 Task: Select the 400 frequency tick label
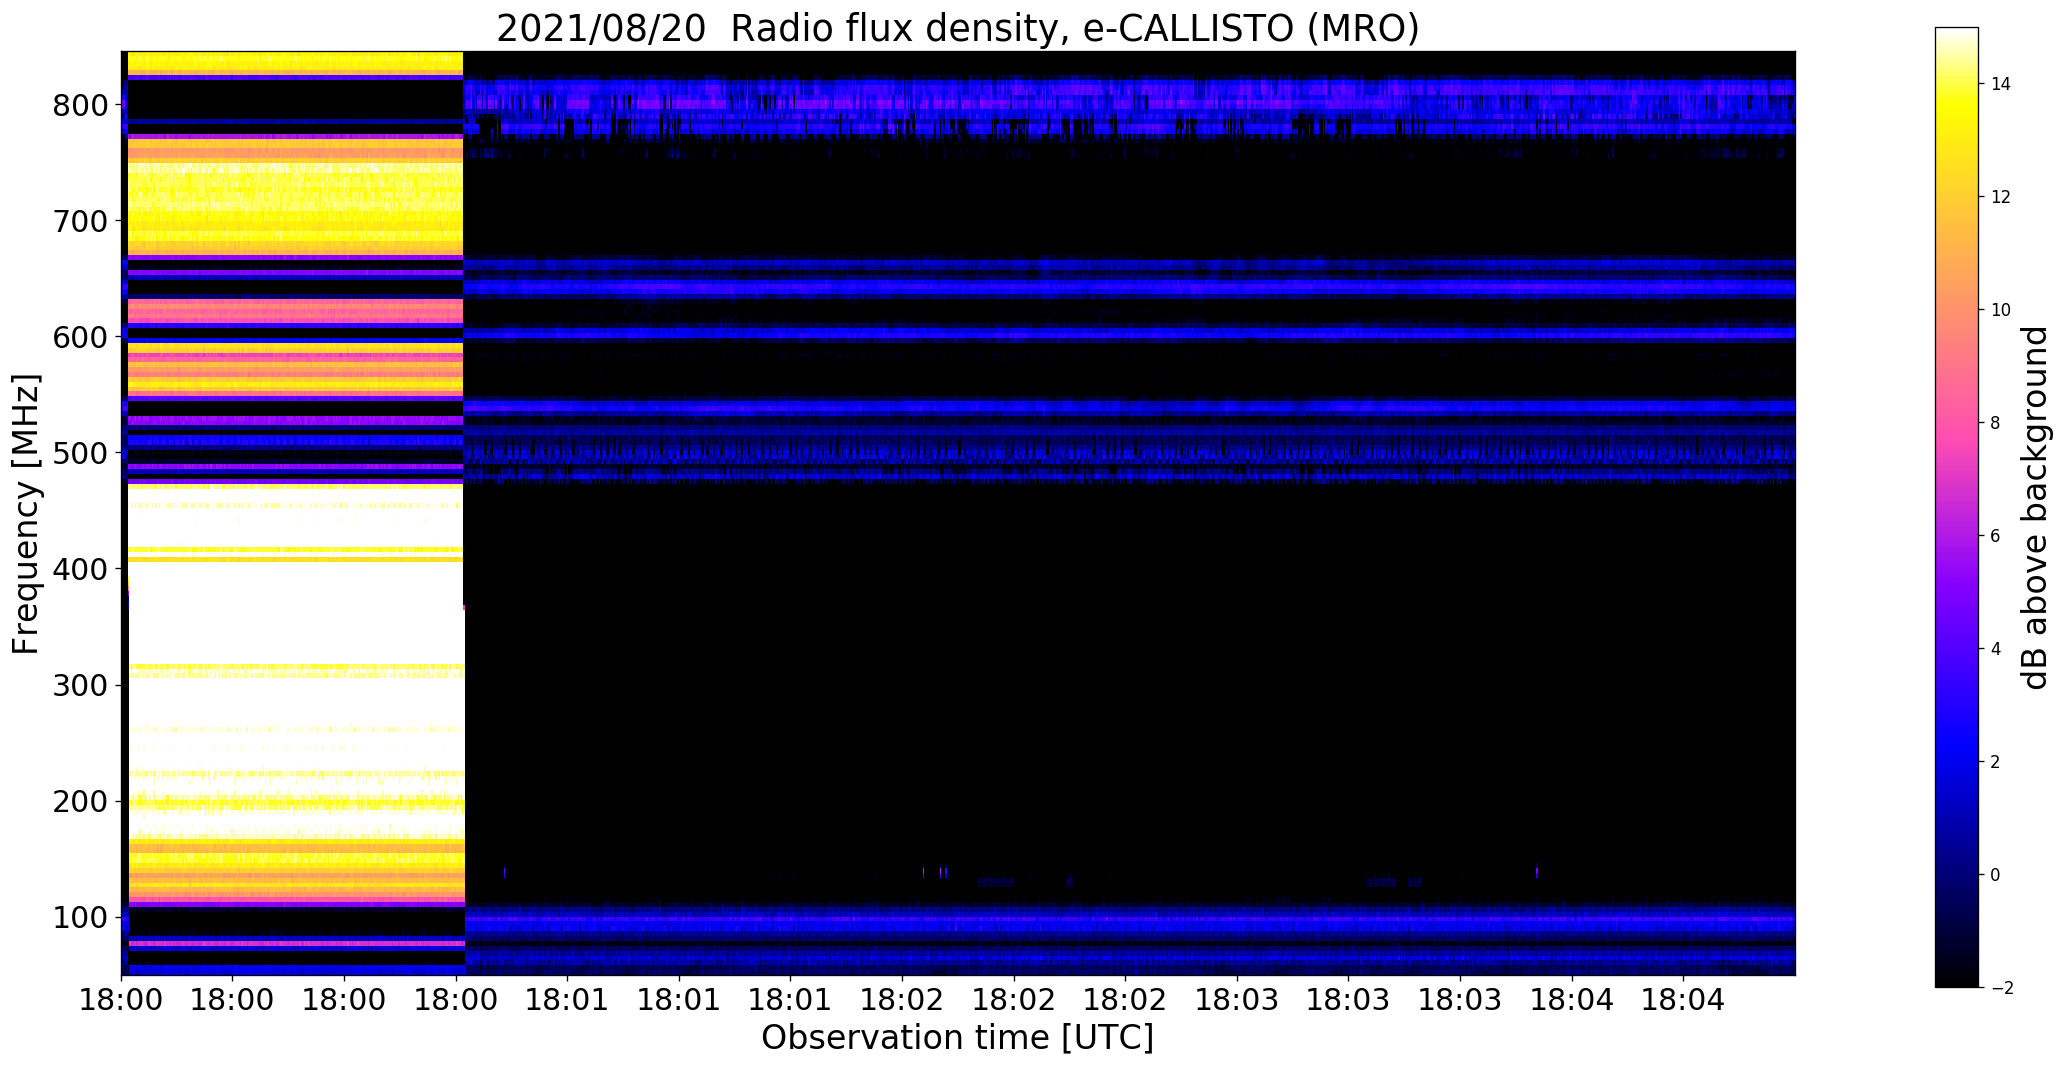[79, 569]
